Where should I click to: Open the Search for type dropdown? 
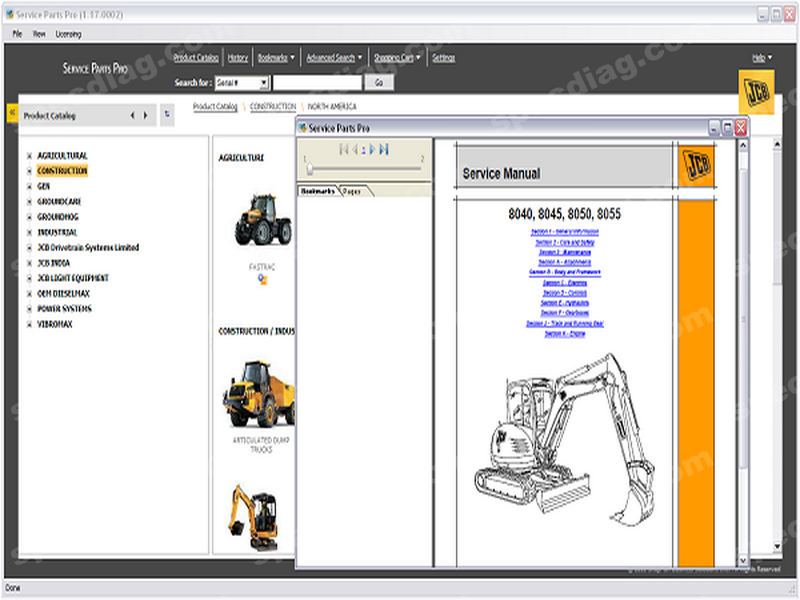(264, 83)
